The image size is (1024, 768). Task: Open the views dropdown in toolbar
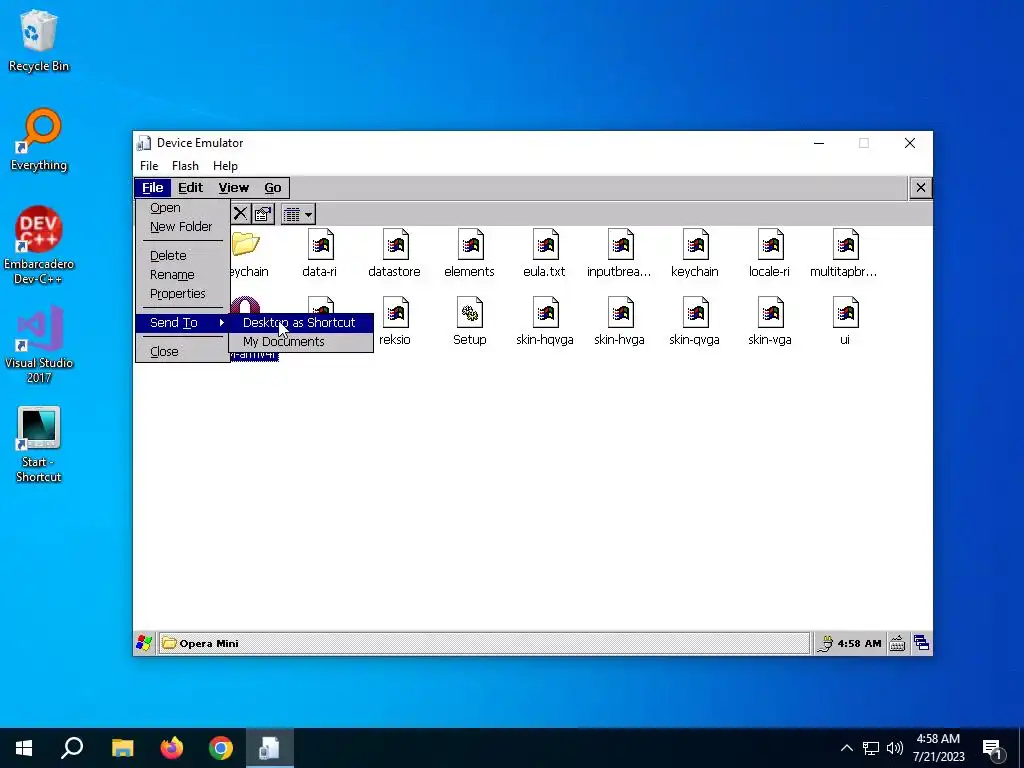(298, 214)
